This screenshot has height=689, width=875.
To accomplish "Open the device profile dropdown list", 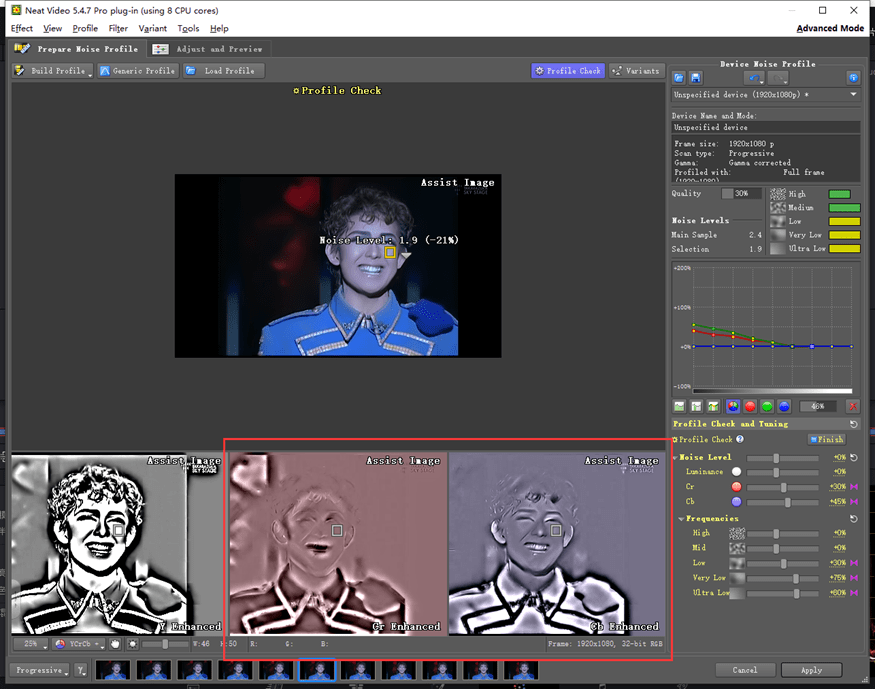I will (853, 94).
